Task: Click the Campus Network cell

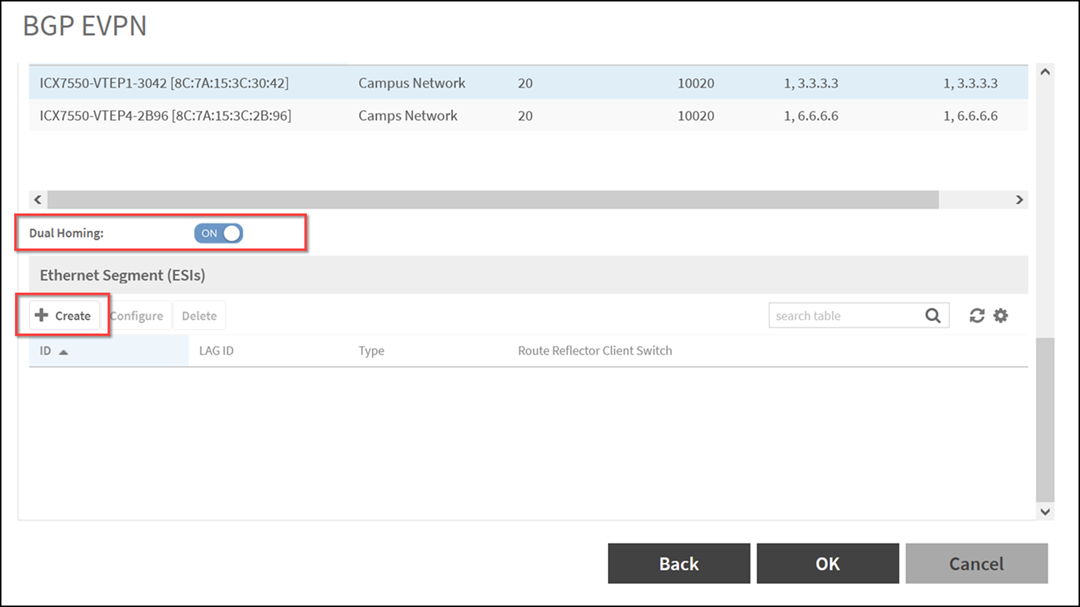Action: [412, 83]
